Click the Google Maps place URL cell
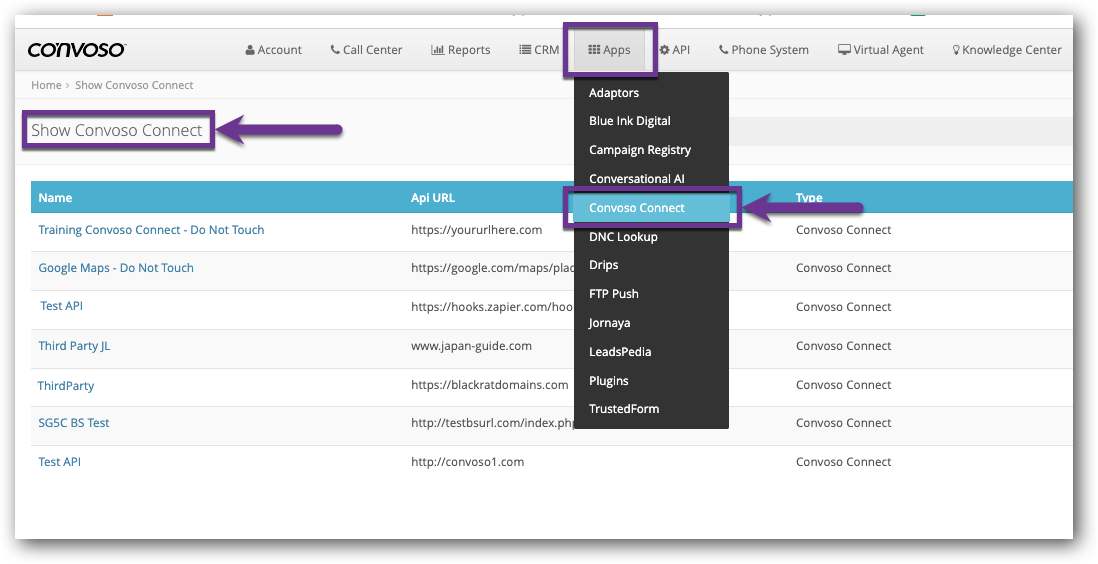1098x564 pixels. pyautogui.click(x=493, y=268)
